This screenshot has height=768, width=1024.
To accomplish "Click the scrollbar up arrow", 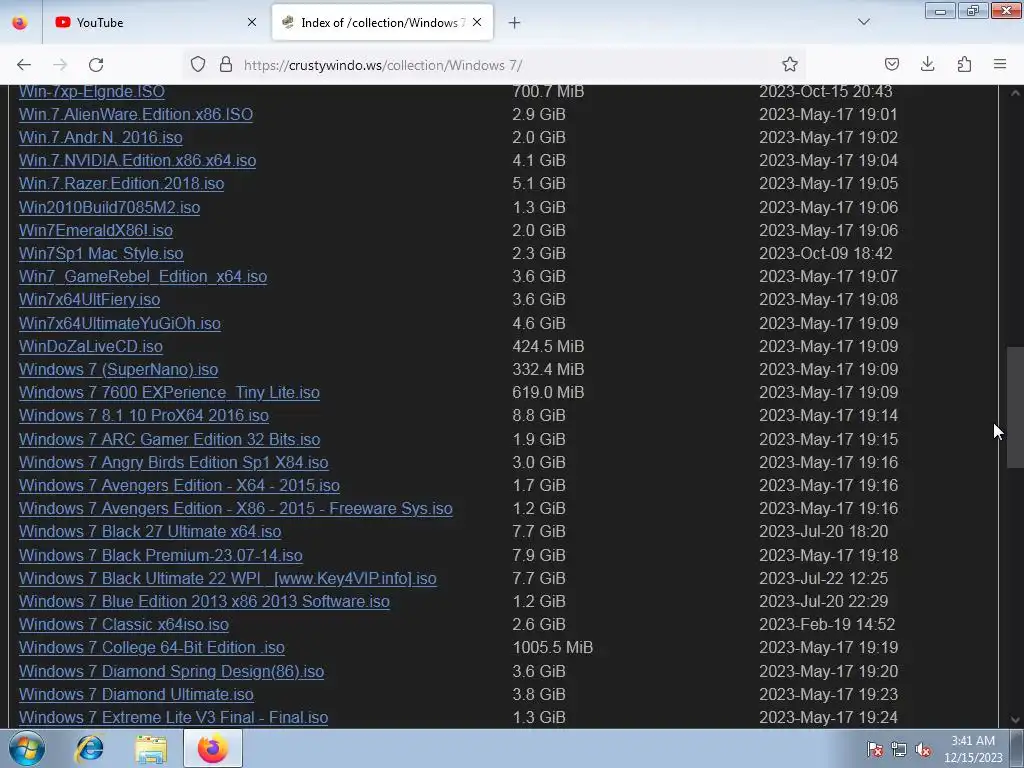I will point(1015,93).
